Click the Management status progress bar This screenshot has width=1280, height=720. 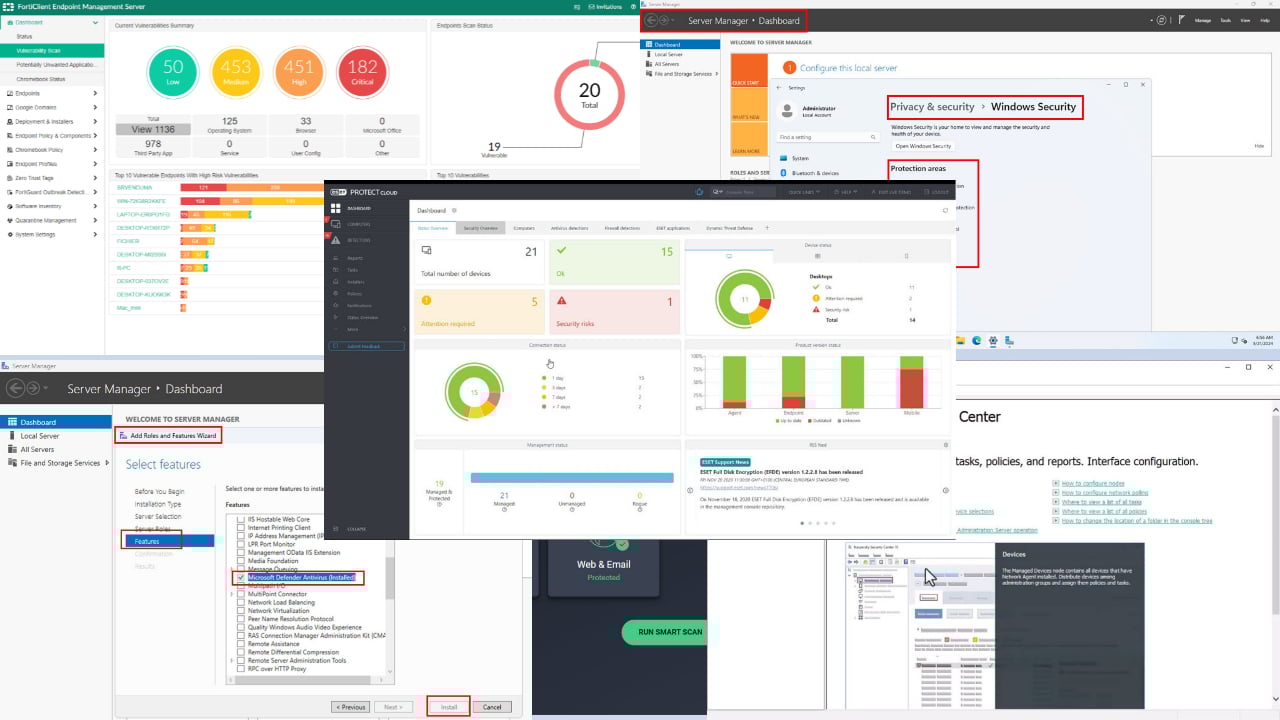click(570, 477)
